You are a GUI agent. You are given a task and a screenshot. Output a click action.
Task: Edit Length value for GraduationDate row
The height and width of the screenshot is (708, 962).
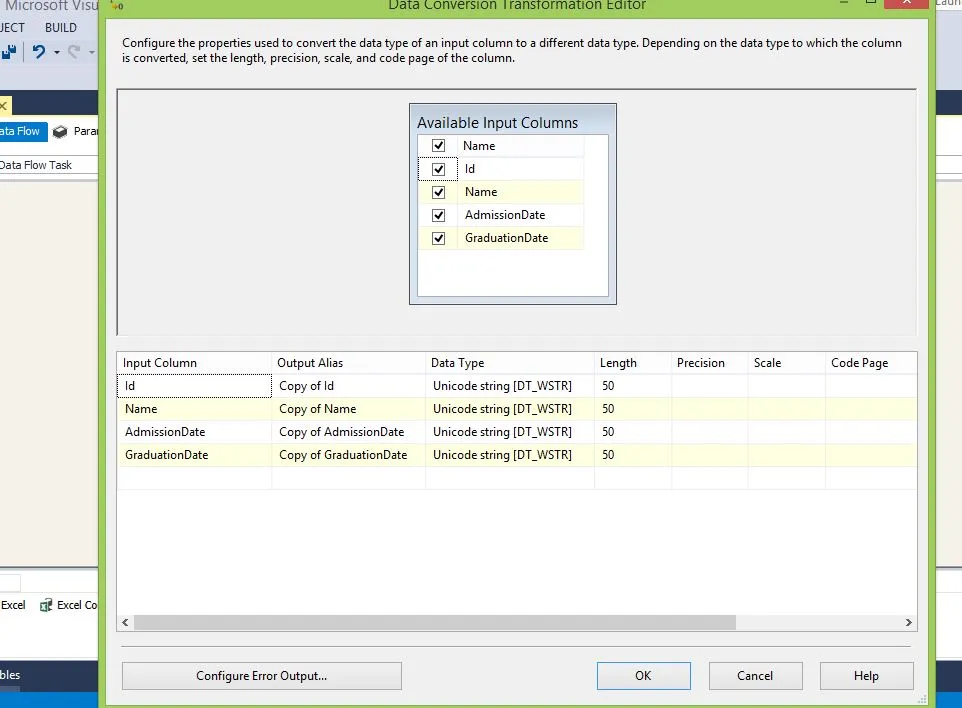pyautogui.click(x=633, y=455)
